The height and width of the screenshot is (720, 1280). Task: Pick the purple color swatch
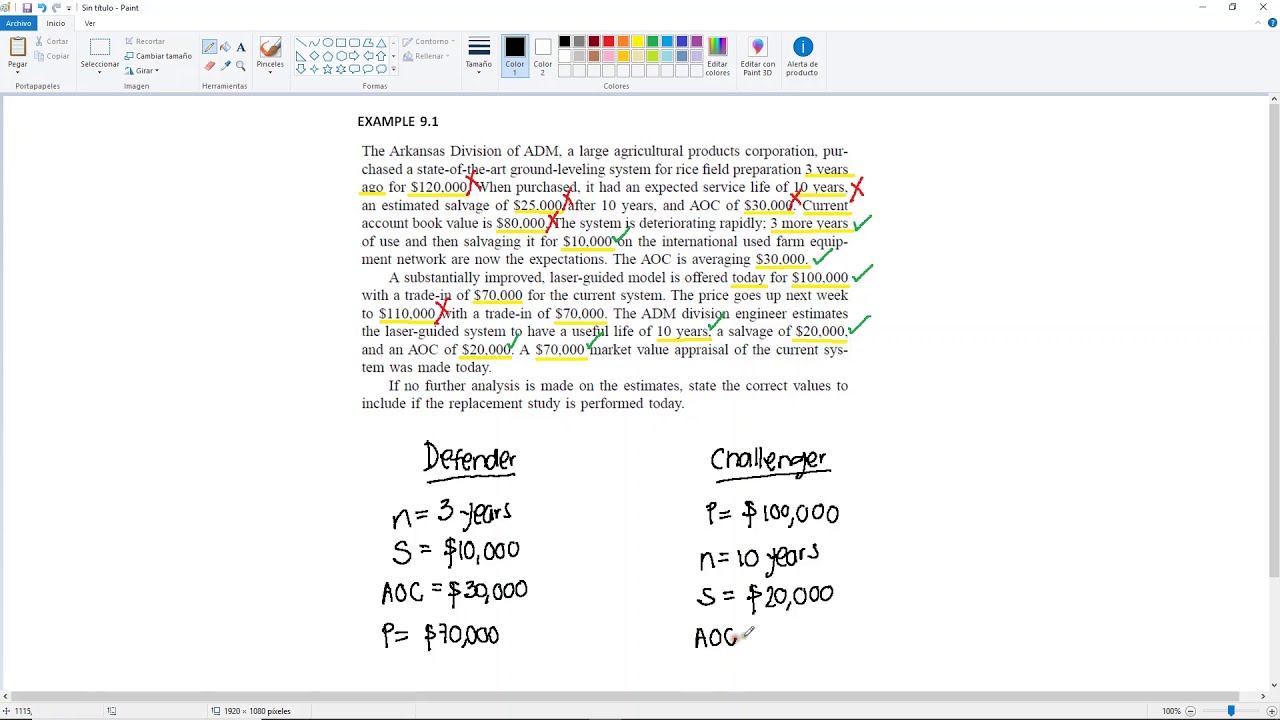pos(697,42)
